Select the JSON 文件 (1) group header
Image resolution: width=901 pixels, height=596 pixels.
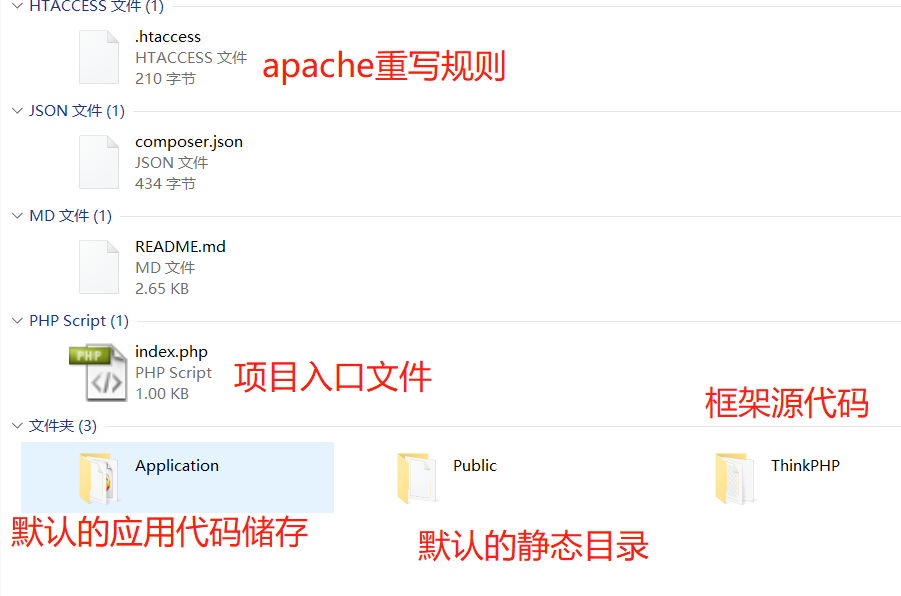[77, 110]
